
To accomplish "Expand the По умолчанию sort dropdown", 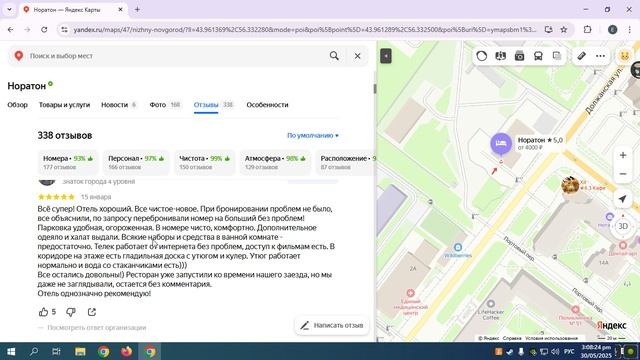I will pos(313,136).
